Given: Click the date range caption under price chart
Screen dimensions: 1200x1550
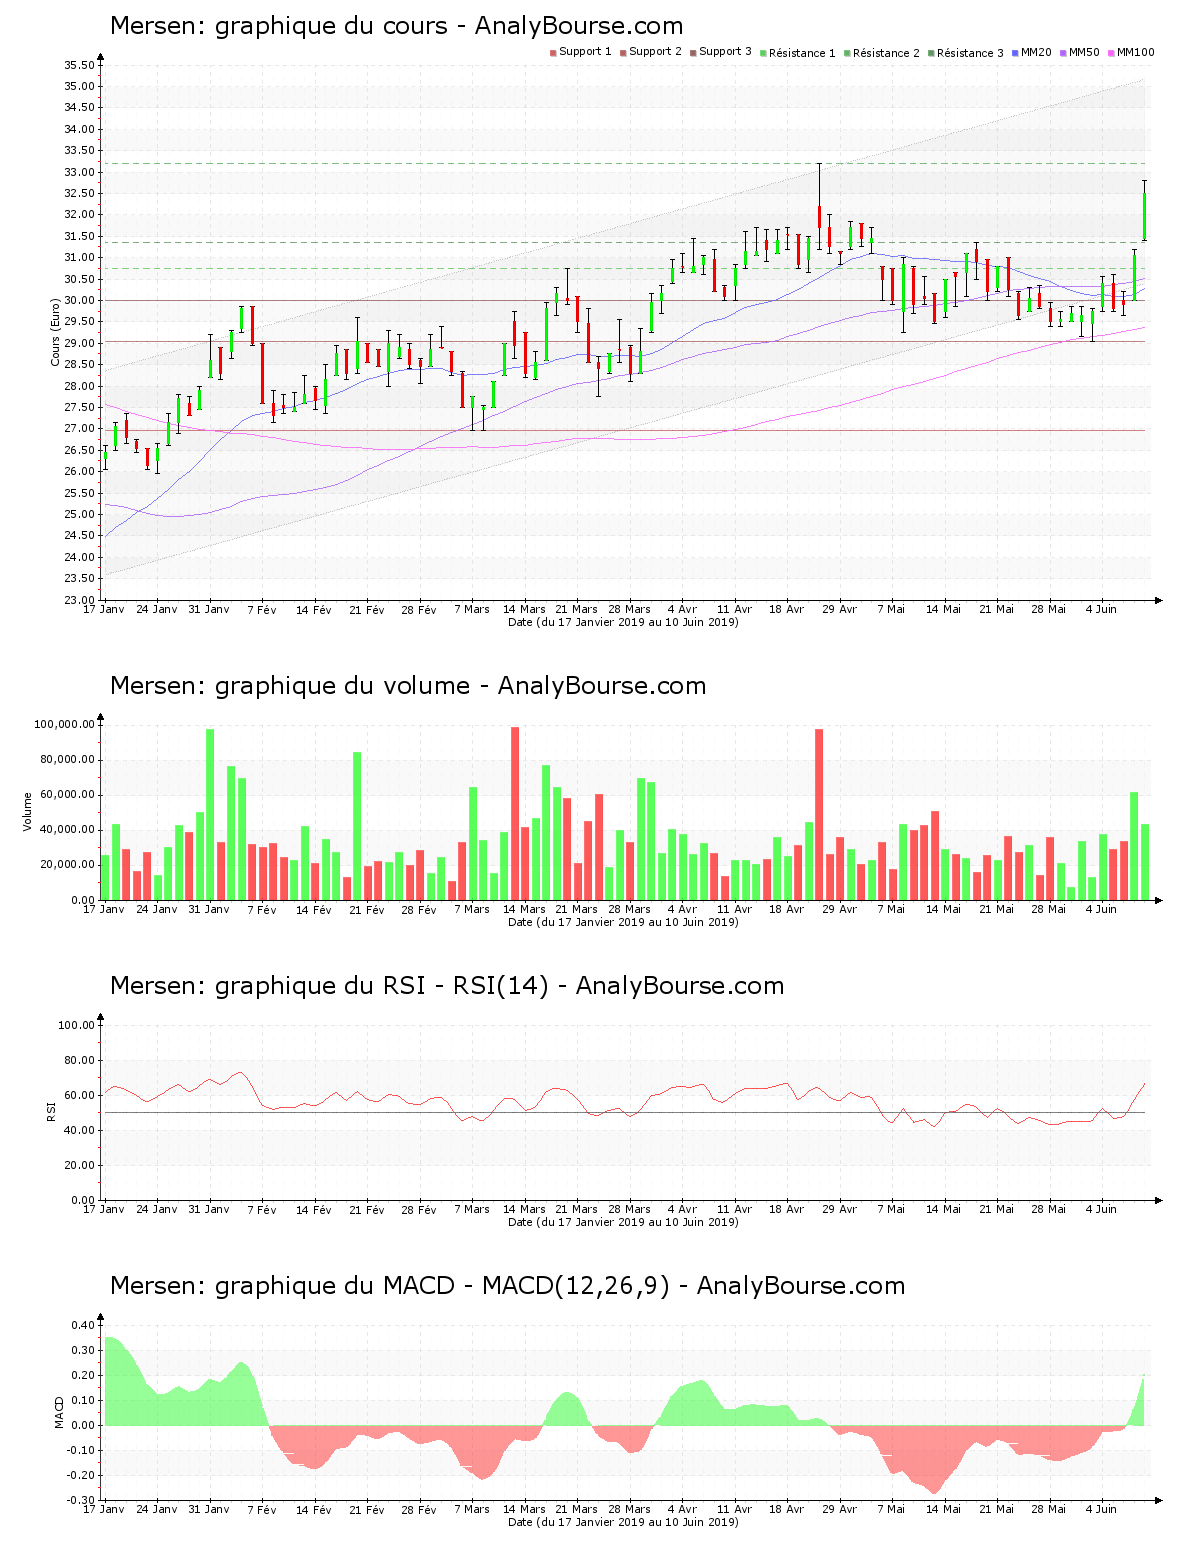Looking at the screenshot, I should 623,622.
